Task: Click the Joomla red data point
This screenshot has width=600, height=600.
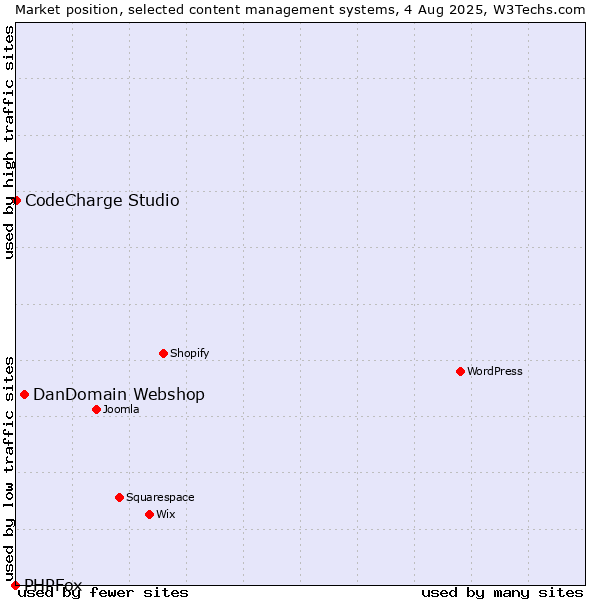Action: pos(96,409)
